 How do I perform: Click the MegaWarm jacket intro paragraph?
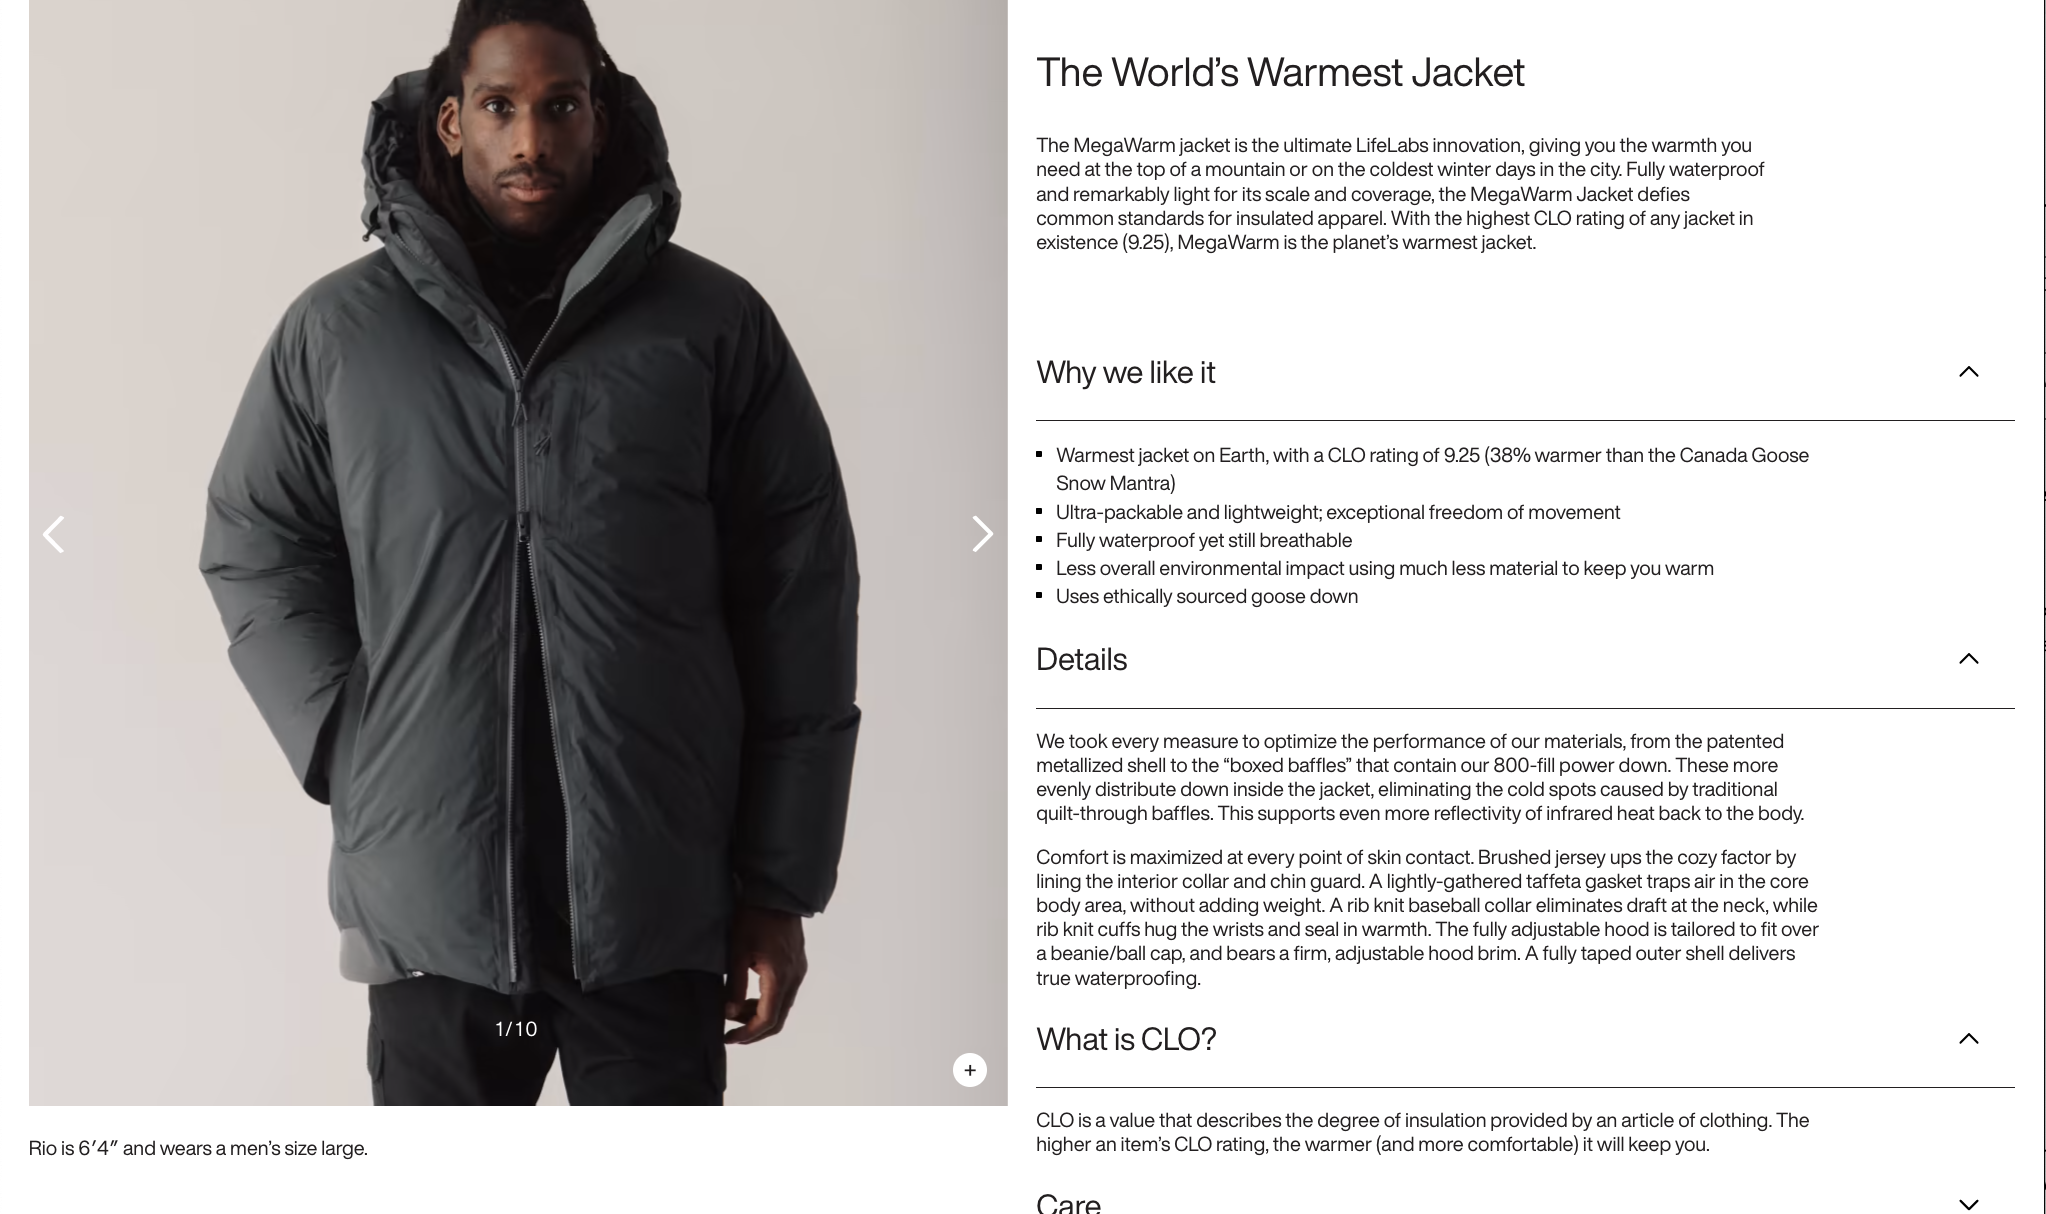1400,194
